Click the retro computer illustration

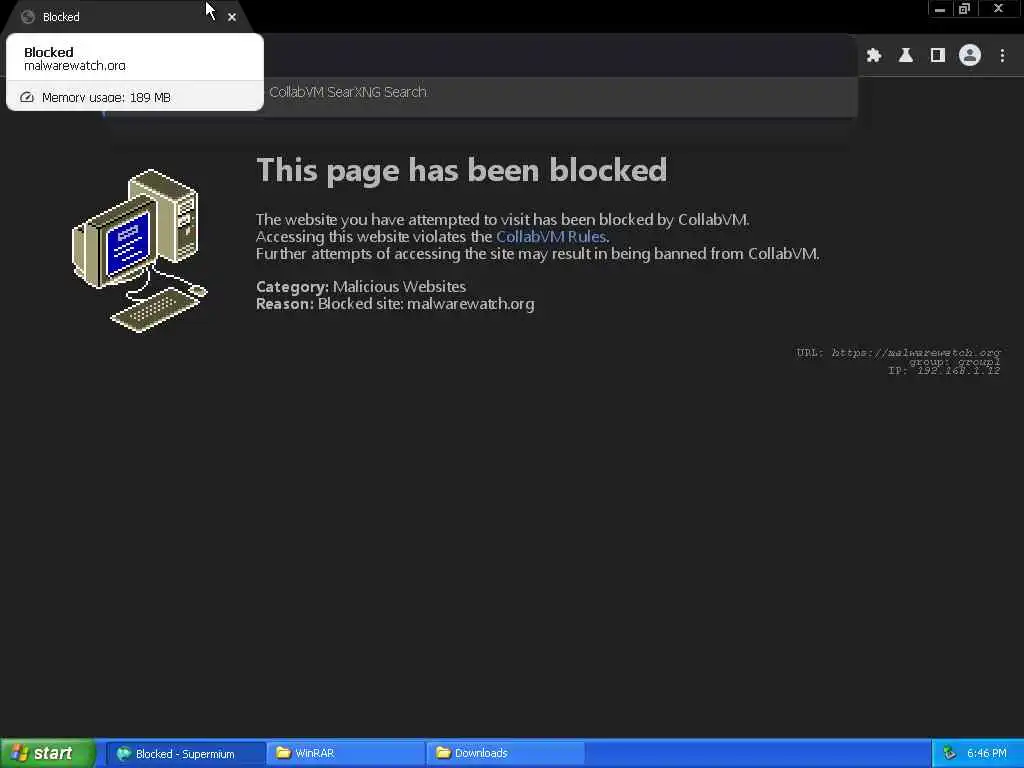[139, 251]
